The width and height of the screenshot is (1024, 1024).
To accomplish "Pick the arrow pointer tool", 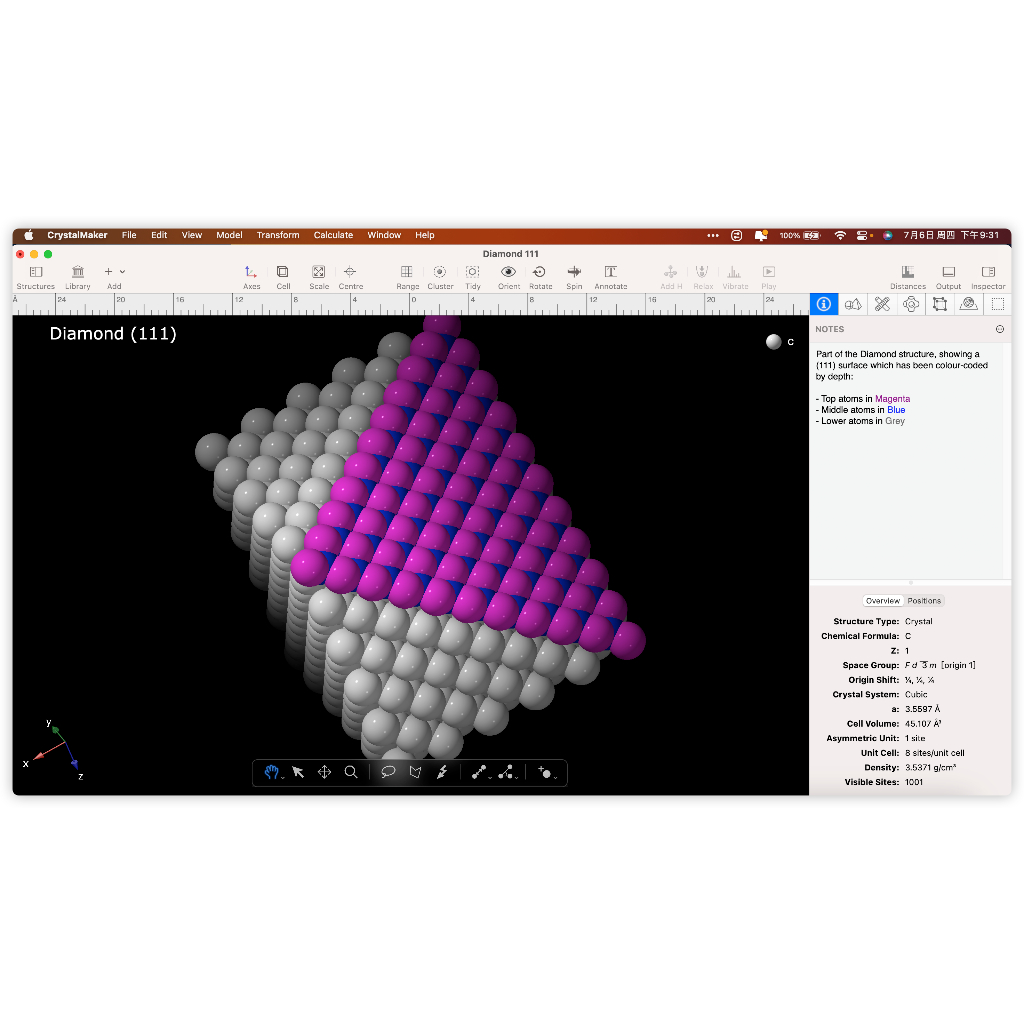I will [298, 772].
